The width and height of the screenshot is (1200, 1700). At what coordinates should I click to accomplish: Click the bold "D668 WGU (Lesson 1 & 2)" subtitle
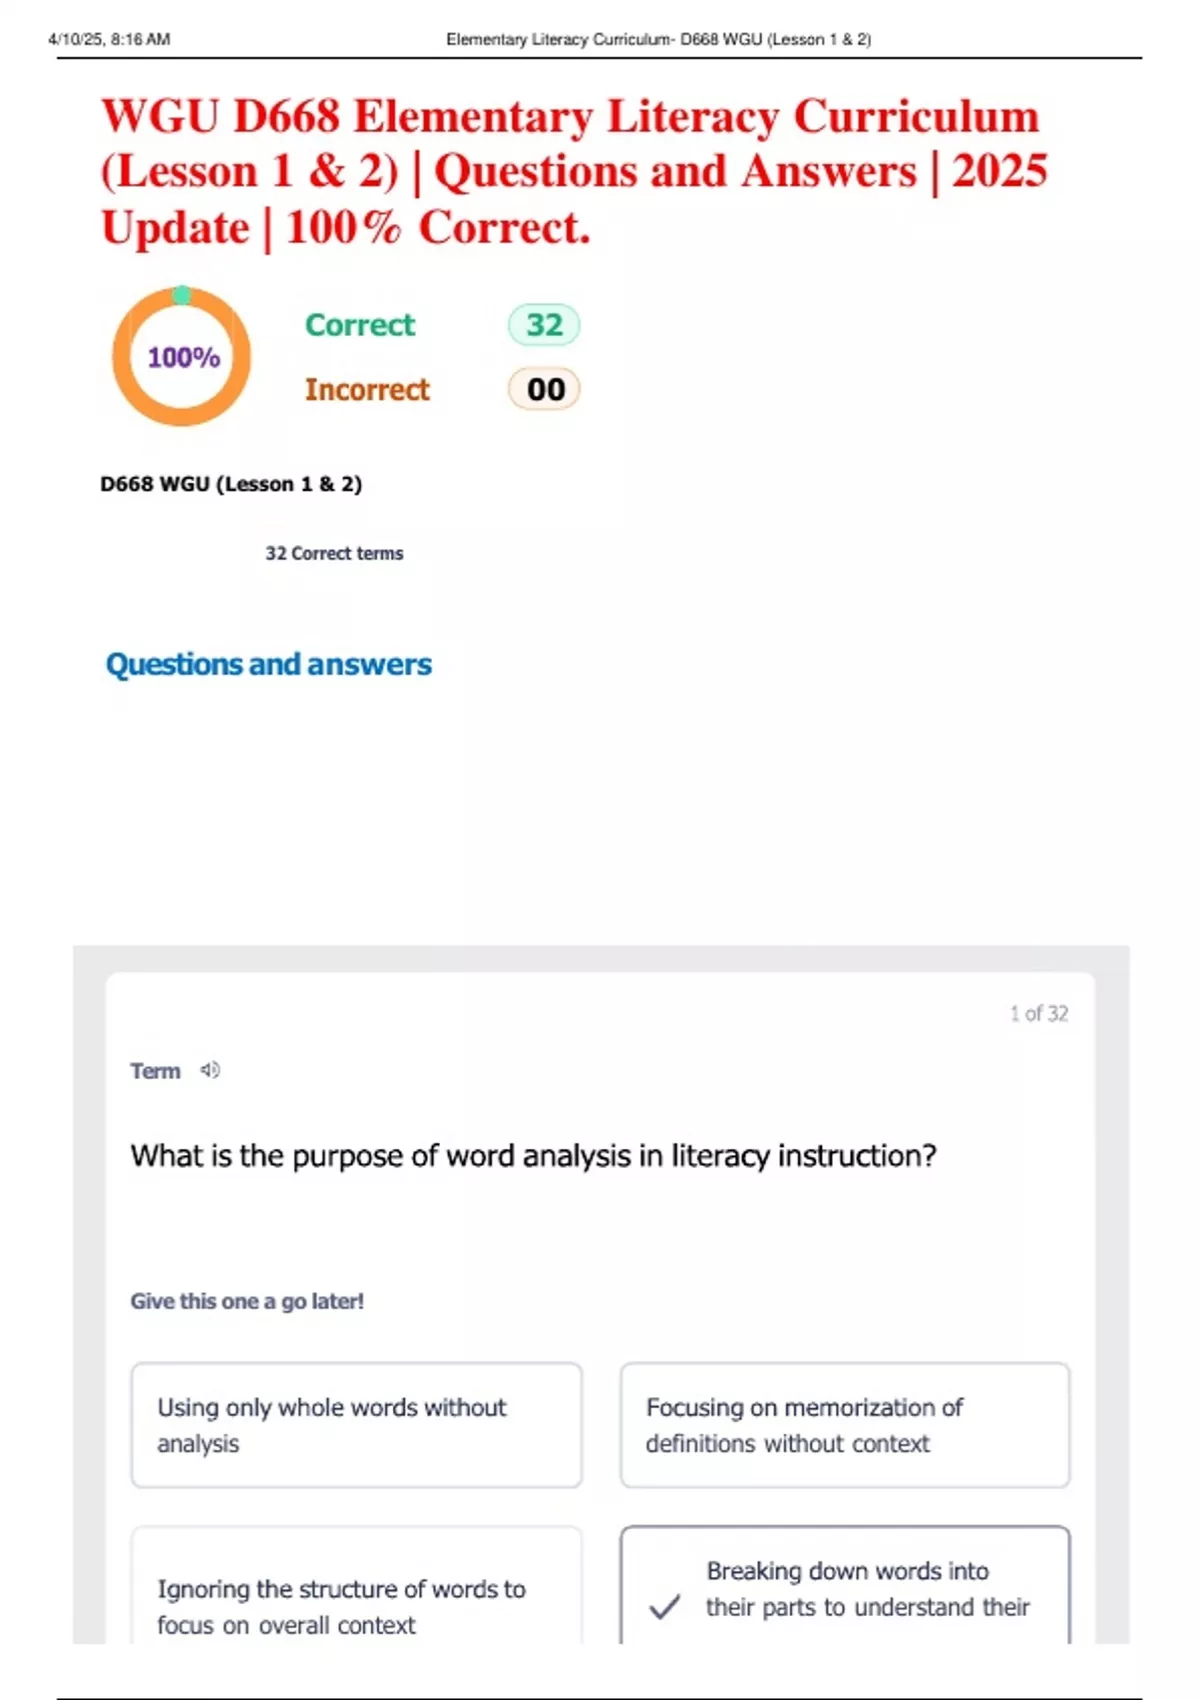[x=231, y=484]
